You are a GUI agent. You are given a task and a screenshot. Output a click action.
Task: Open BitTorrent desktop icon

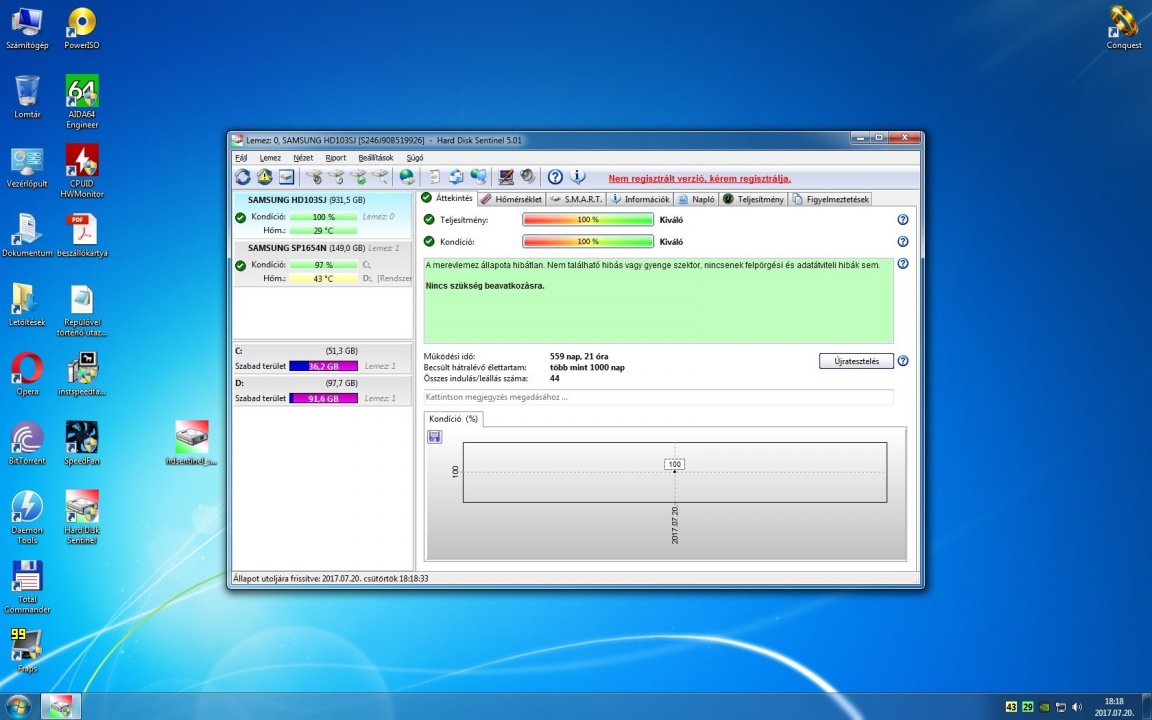click(x=27, y=443)
